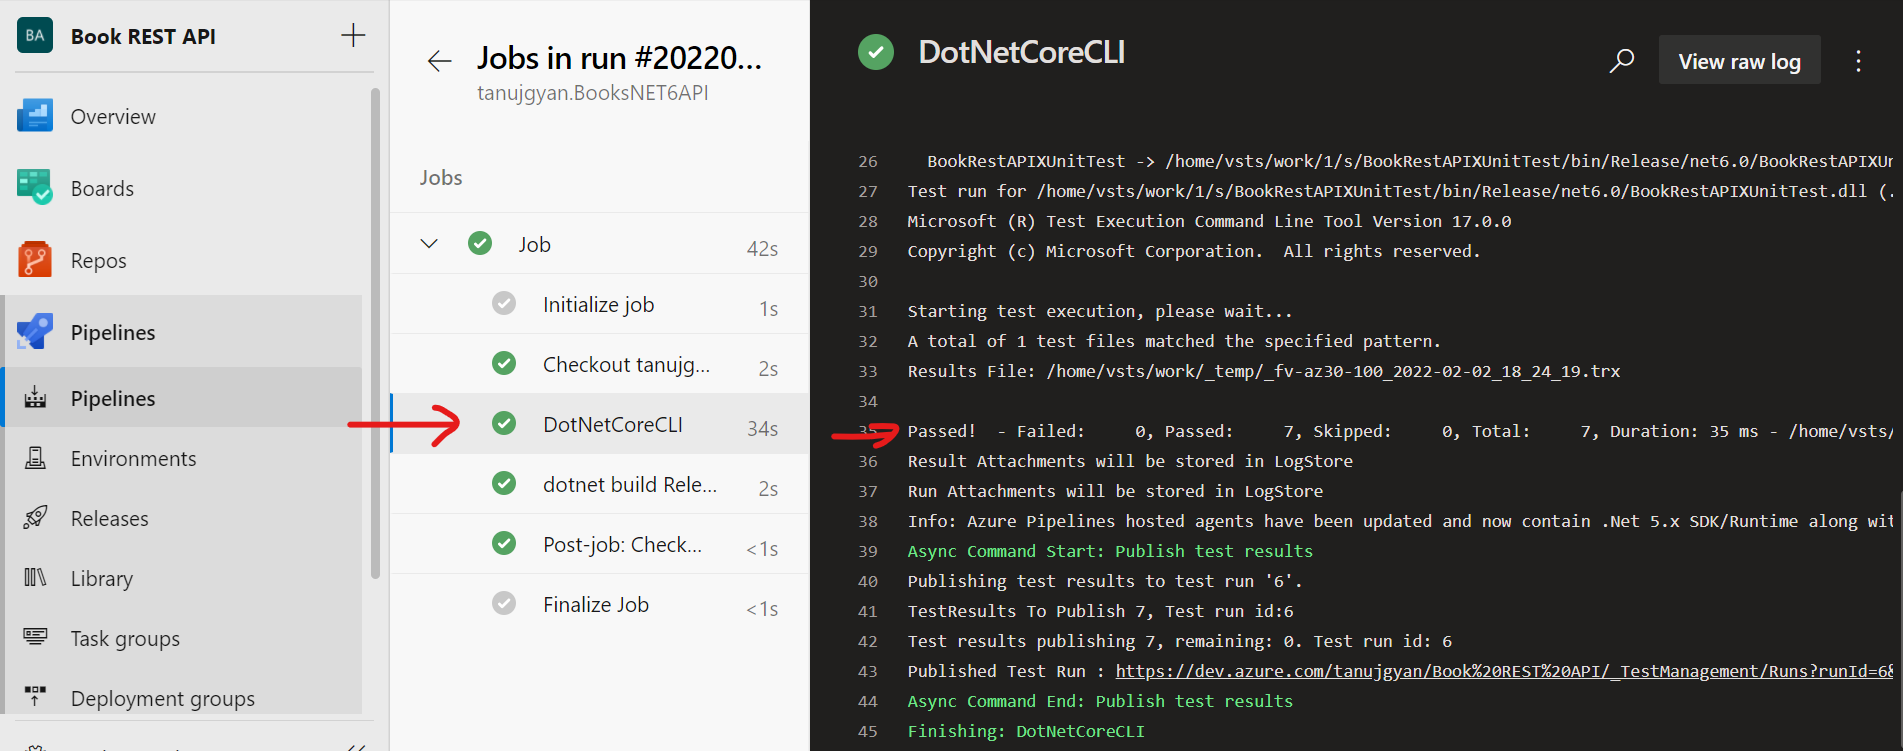Select Initialize job step
The image size is (1903, 751).
pyautogui.click(x=600, y=304)
